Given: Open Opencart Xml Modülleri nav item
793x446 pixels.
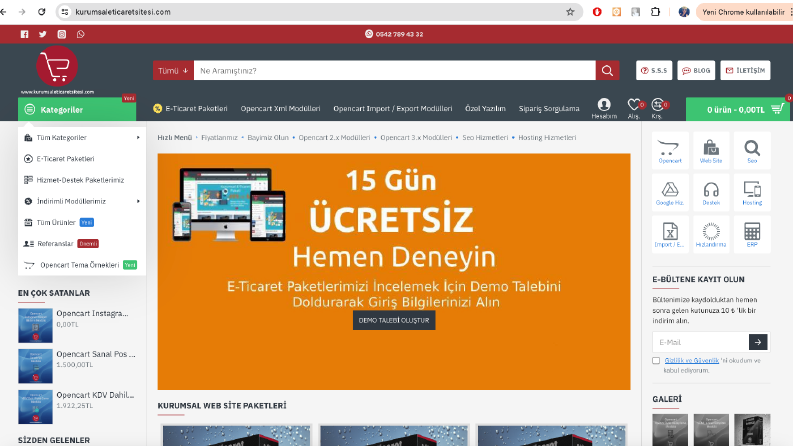Looking at the screenshot, I should tap(280, 108).
